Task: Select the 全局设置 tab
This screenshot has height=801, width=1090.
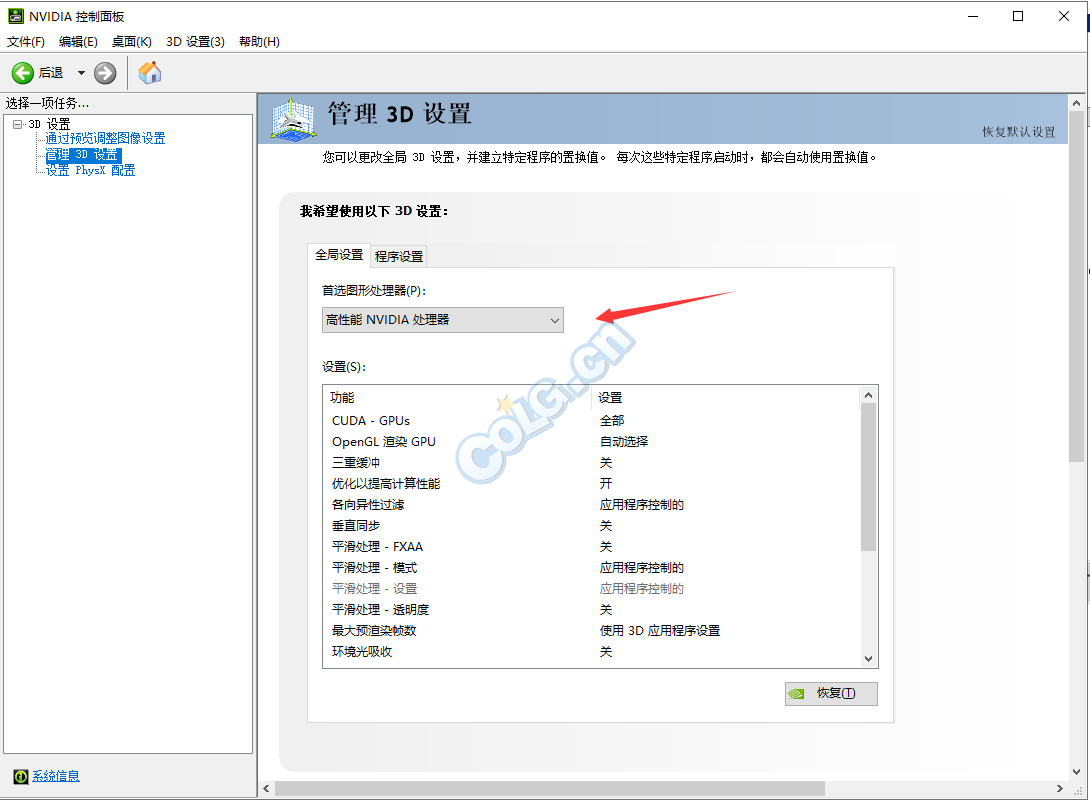Action: 339,255
